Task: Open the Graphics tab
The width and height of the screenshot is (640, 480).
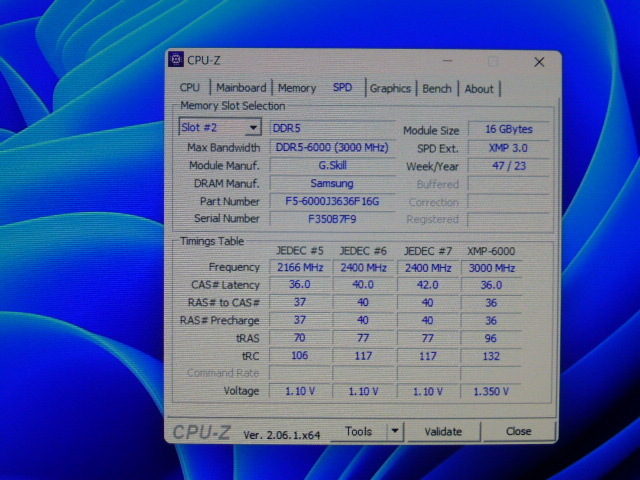Action: point(390,89)
